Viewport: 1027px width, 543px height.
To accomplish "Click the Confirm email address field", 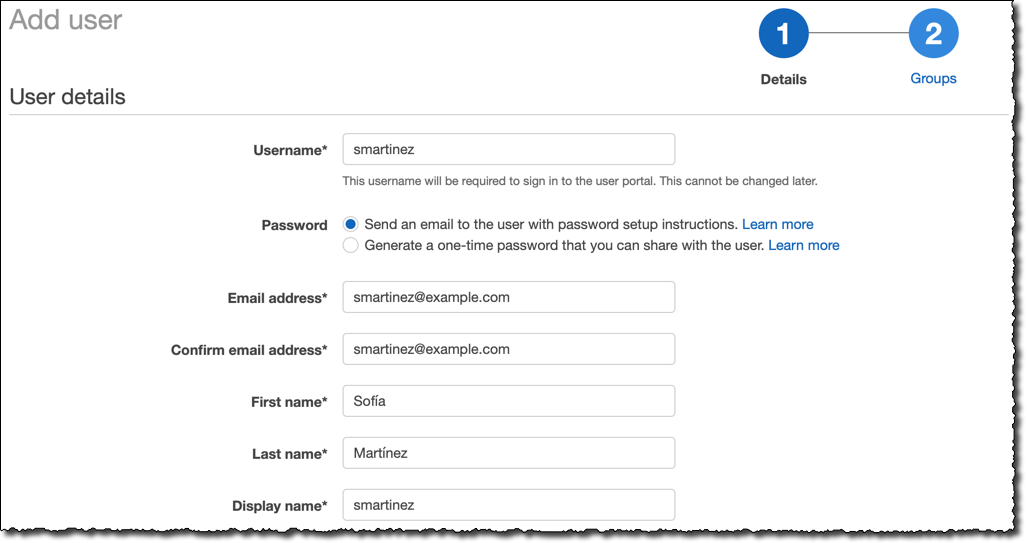I will pos(508,349).
